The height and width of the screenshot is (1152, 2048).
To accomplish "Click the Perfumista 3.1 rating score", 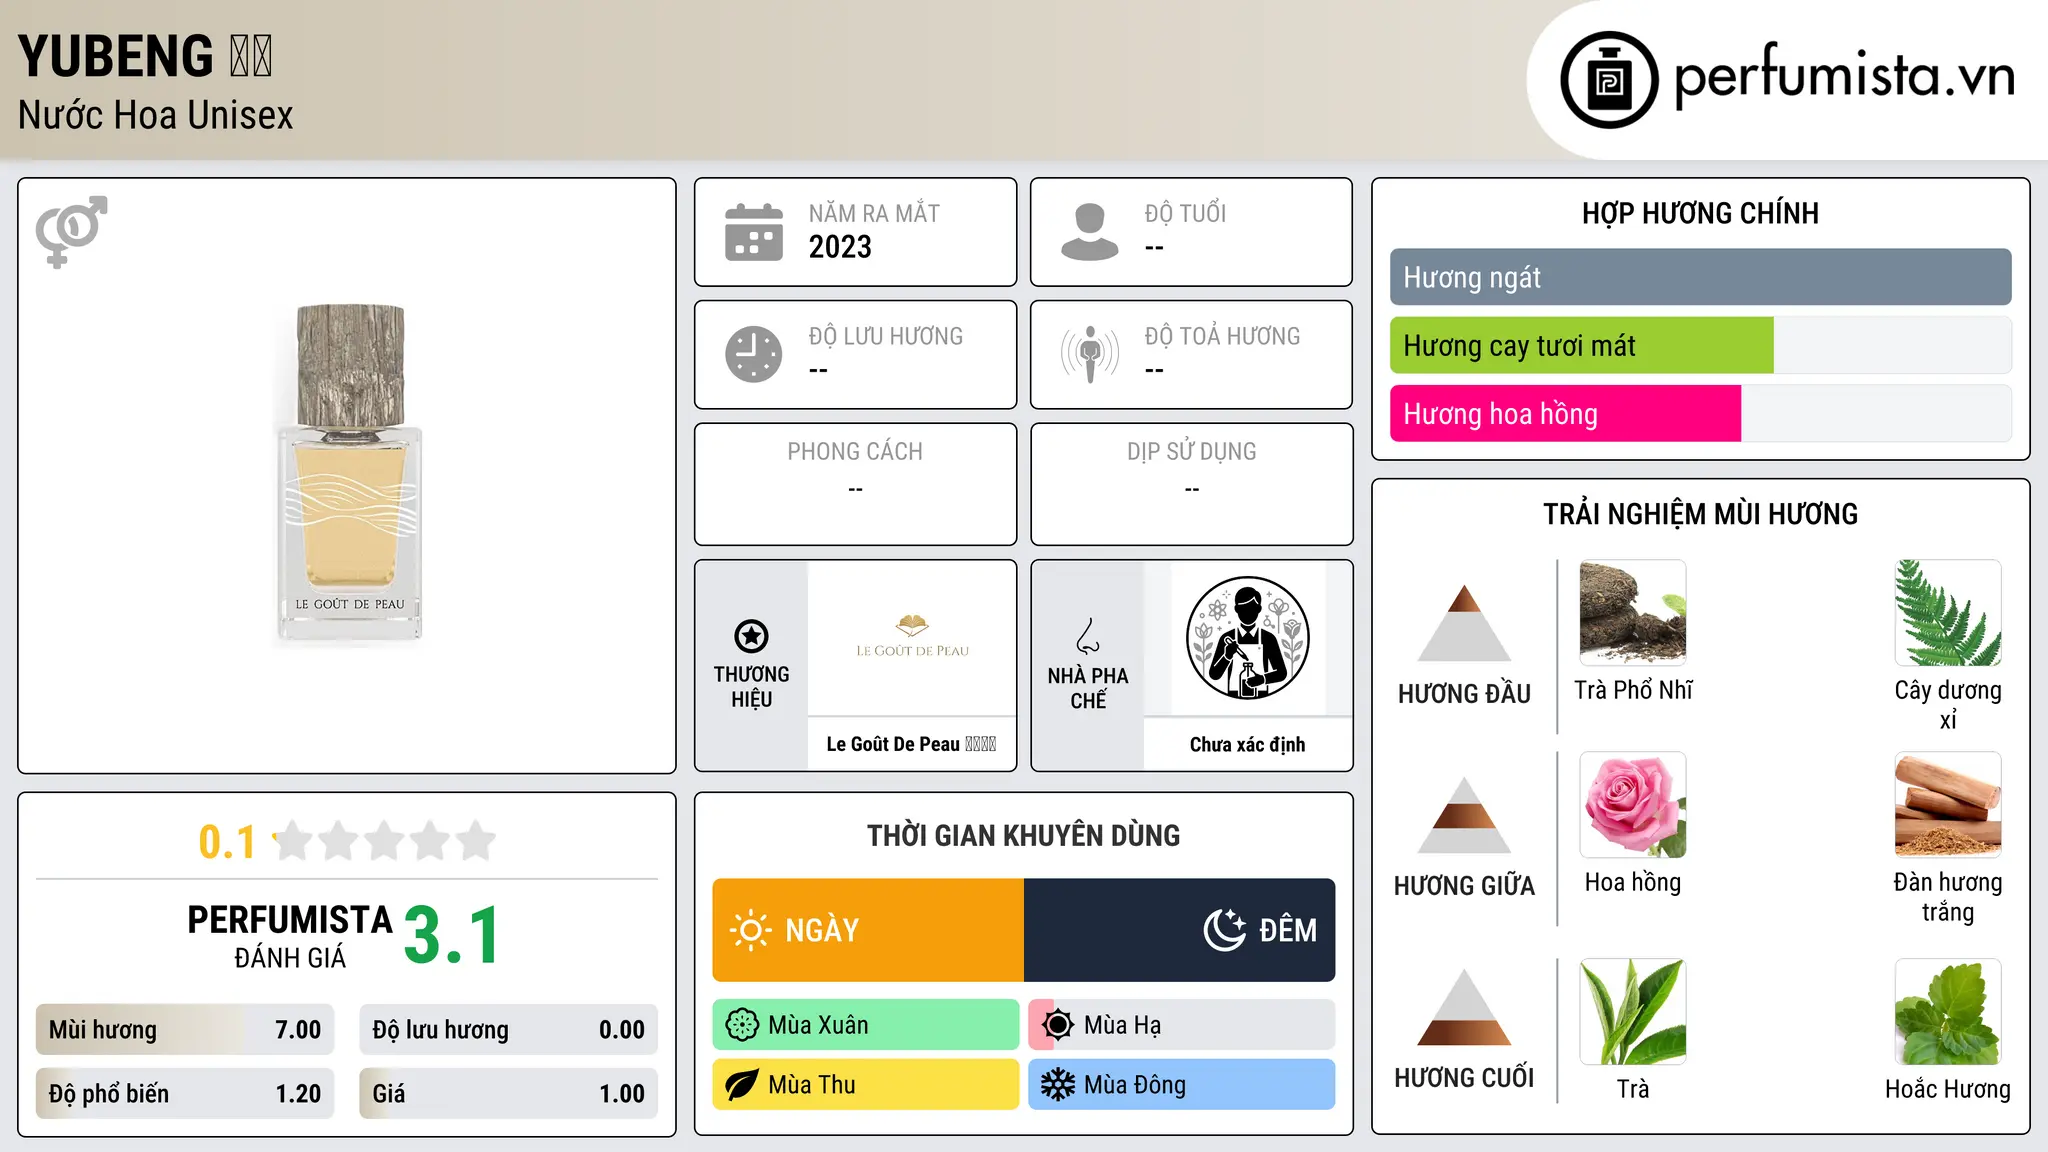I will 453,935.
